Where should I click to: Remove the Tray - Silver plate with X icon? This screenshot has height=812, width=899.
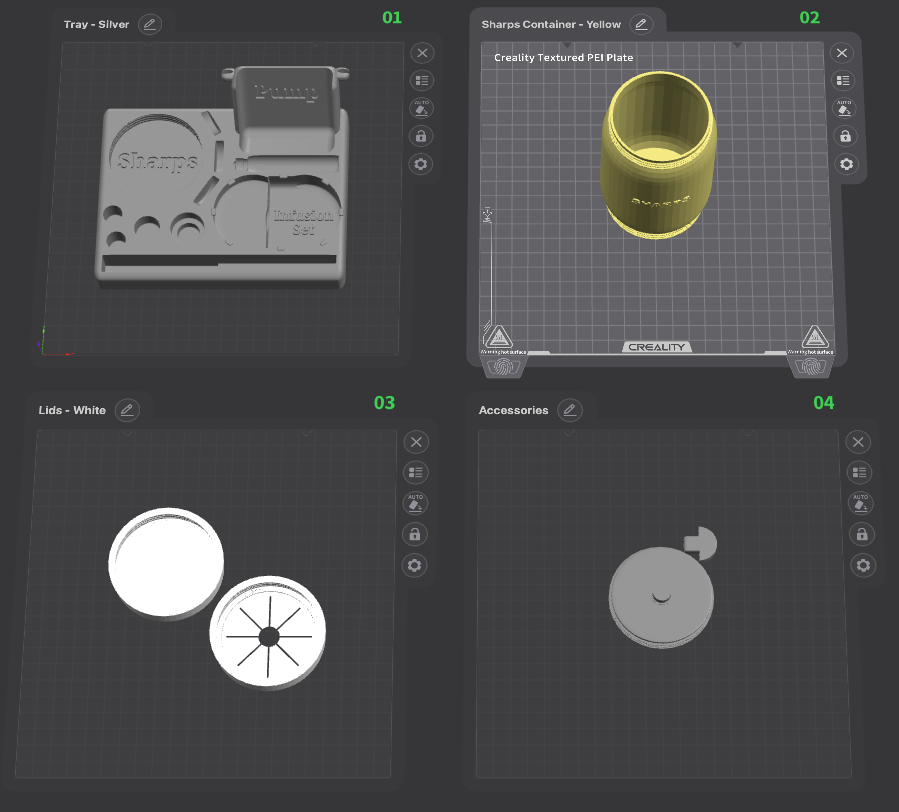click(x=422, y=53)
